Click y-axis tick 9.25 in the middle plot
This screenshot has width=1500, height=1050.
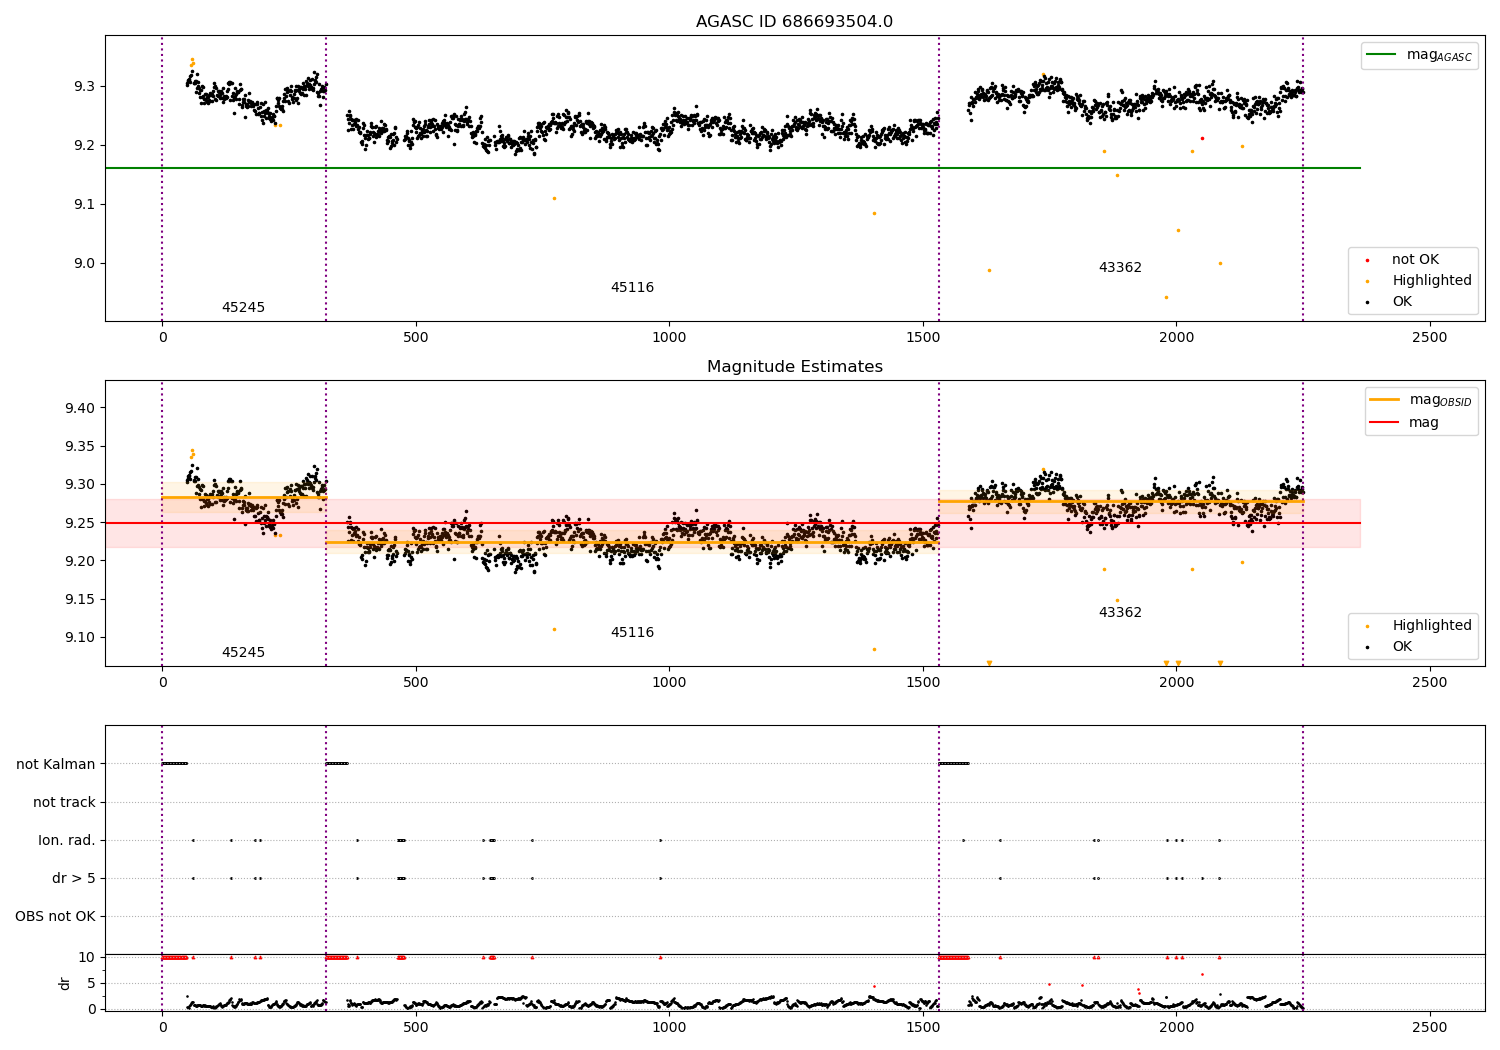pos(81,523)
